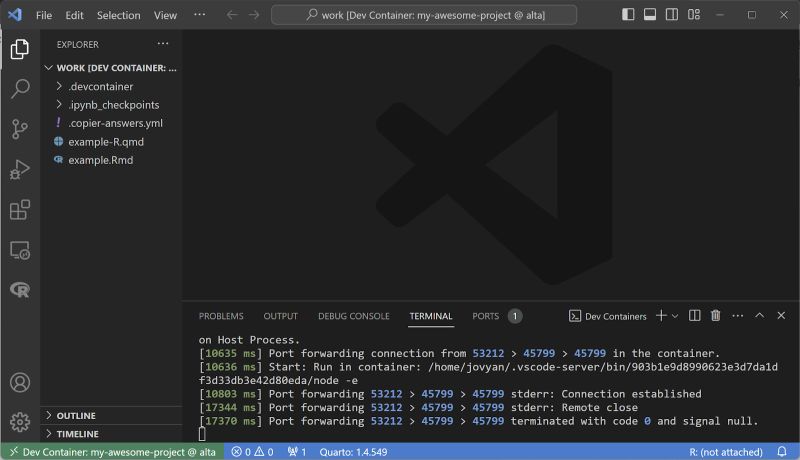Expand the Outline section
This screenshot has height=460, width=800.
pos(111,416)
